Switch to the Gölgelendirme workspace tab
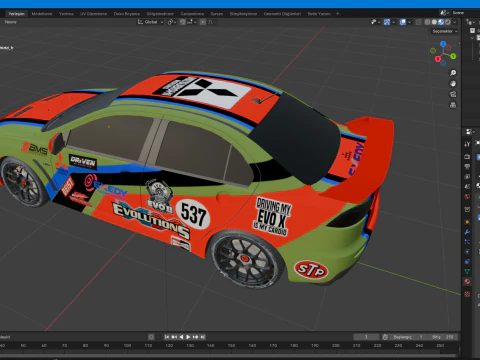This screenshot has width=480, height=360. pyautogui.click(x=160, y=14)
